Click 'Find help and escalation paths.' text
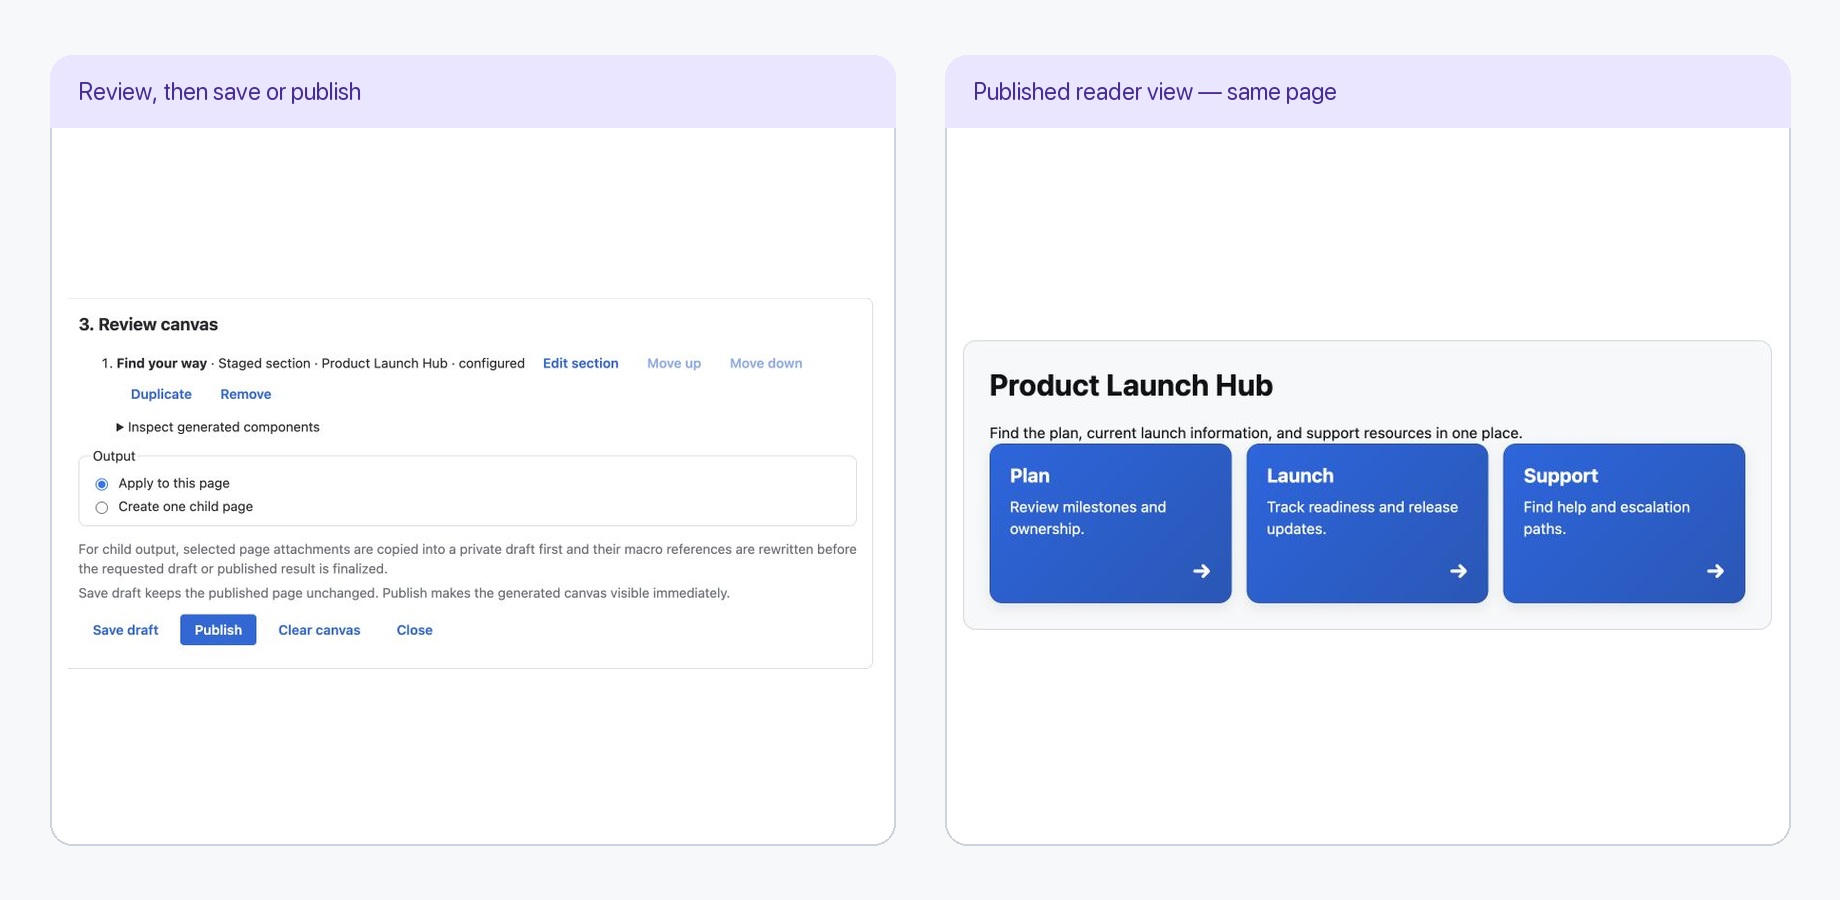 (1606, 518)
